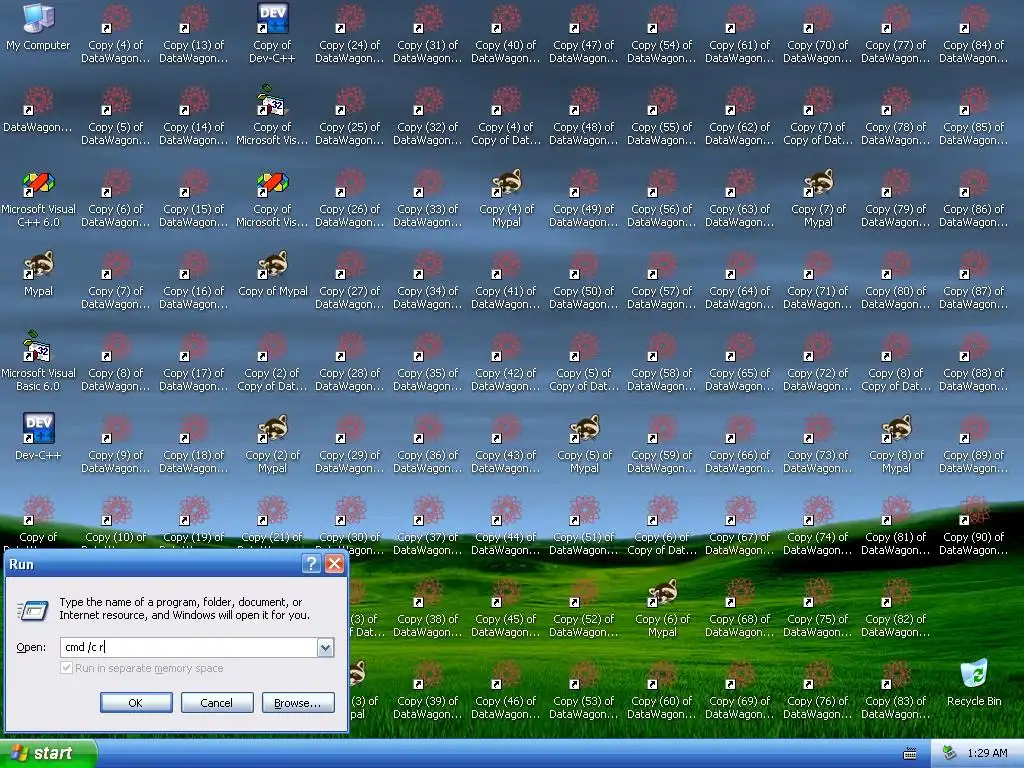This screenshot has width=1024, height=768.
Task: Select Copy (47) of DataWagon shortcut
Action: tap(584, 34)
